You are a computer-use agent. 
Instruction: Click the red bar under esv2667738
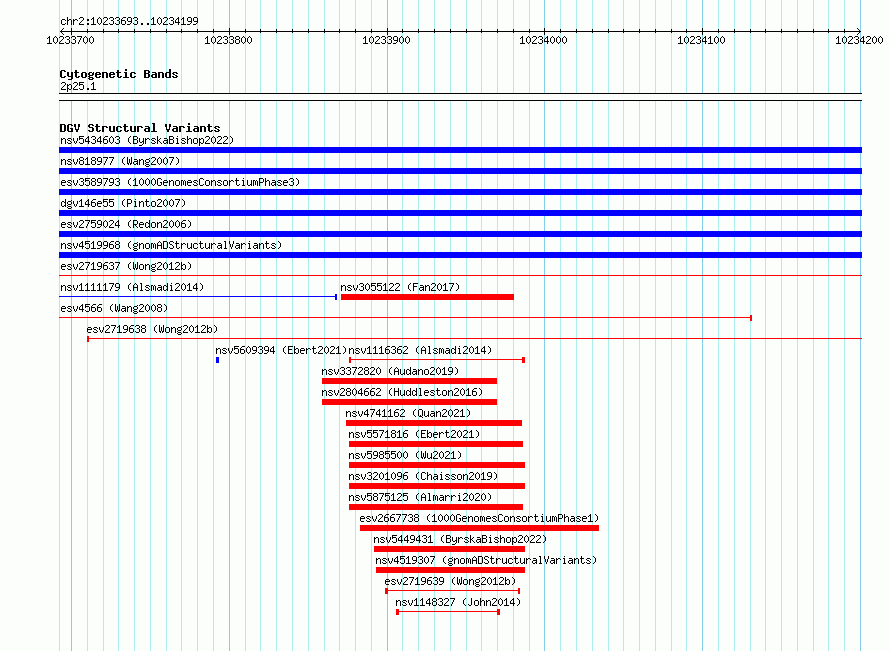point(479,528)
